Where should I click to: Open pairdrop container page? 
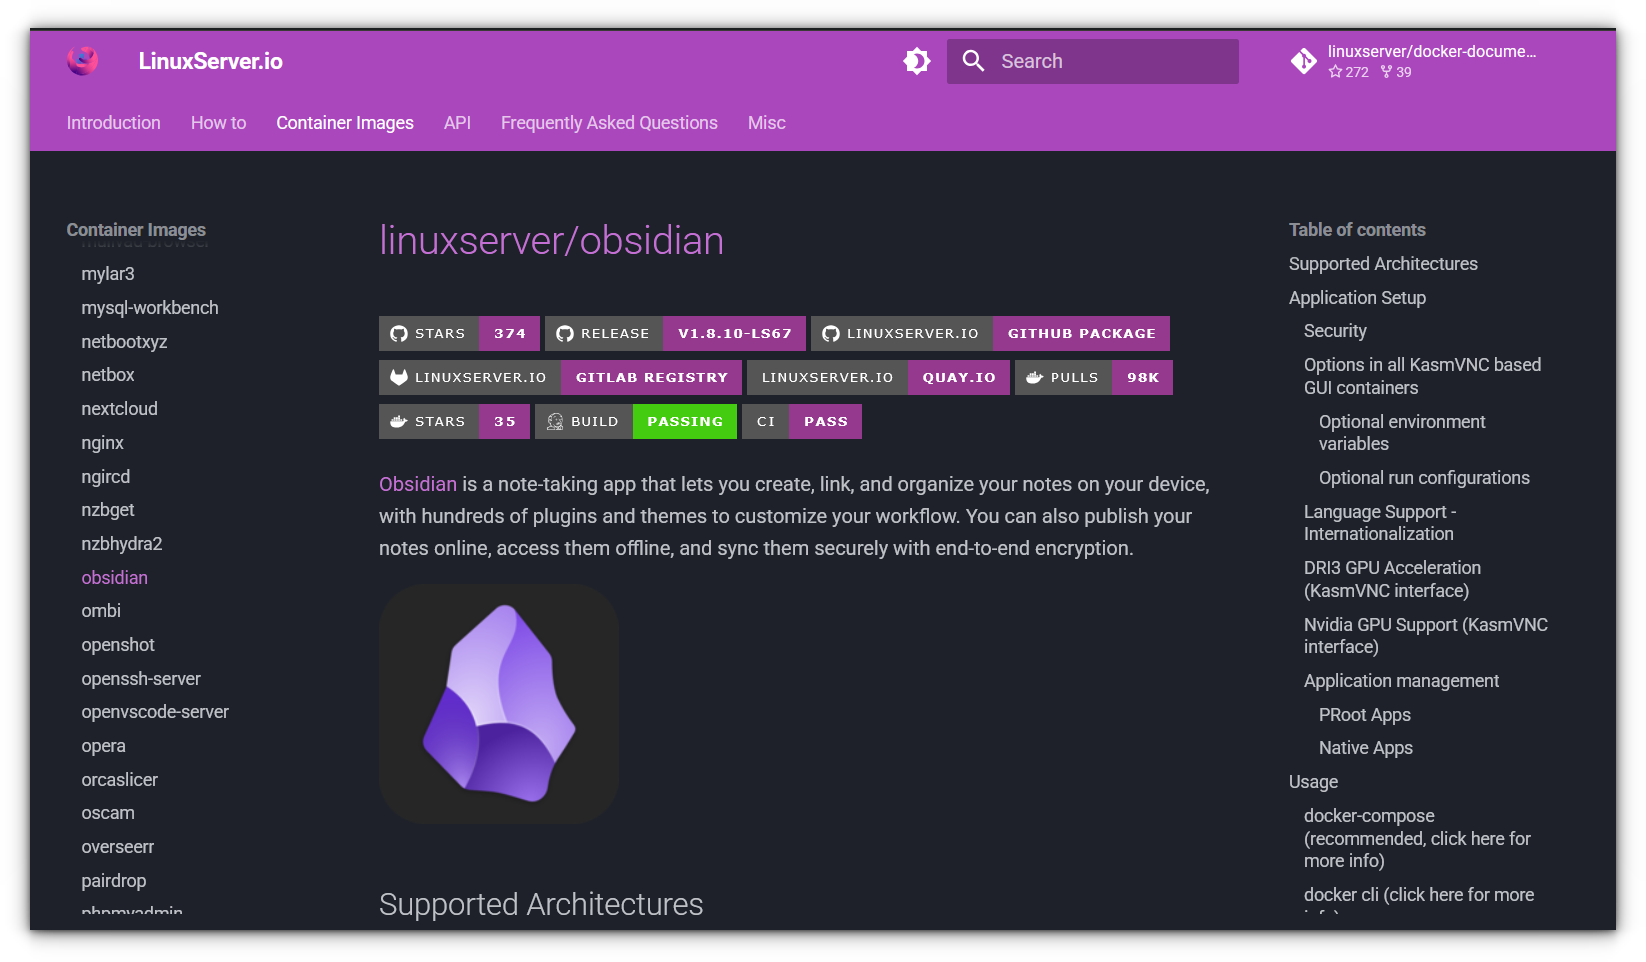(x=114, y=881)
